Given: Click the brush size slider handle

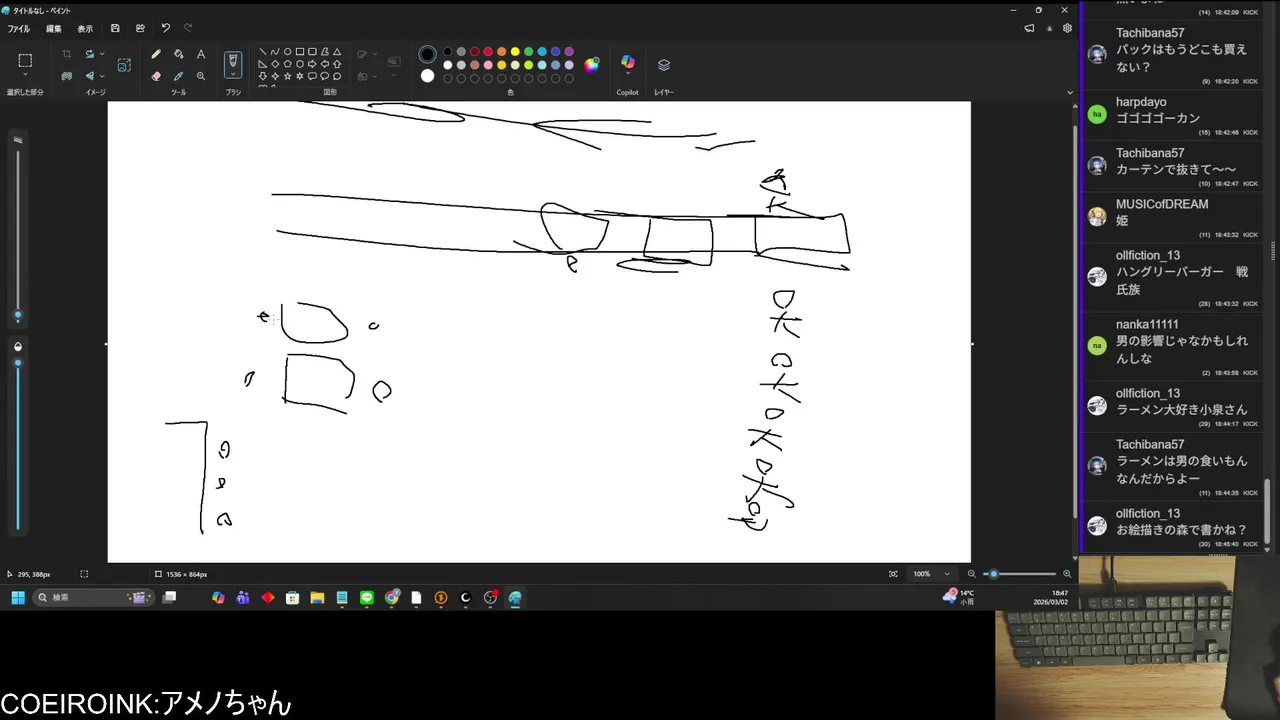Looking at the screenshot, I should tap(17, 316).
